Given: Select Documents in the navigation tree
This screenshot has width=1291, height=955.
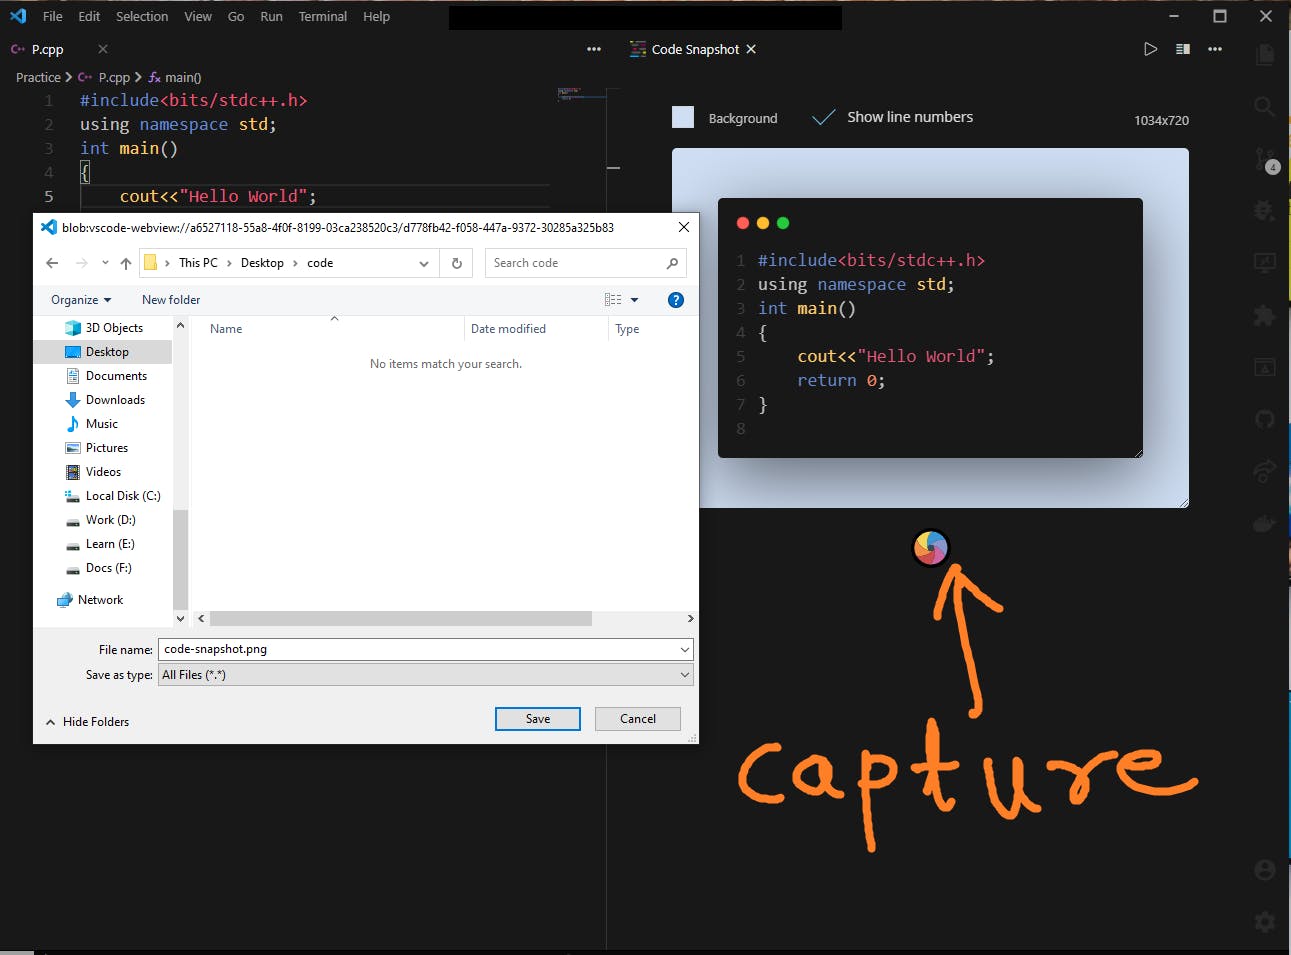Looking at the screenshot, I should point(116,376).
